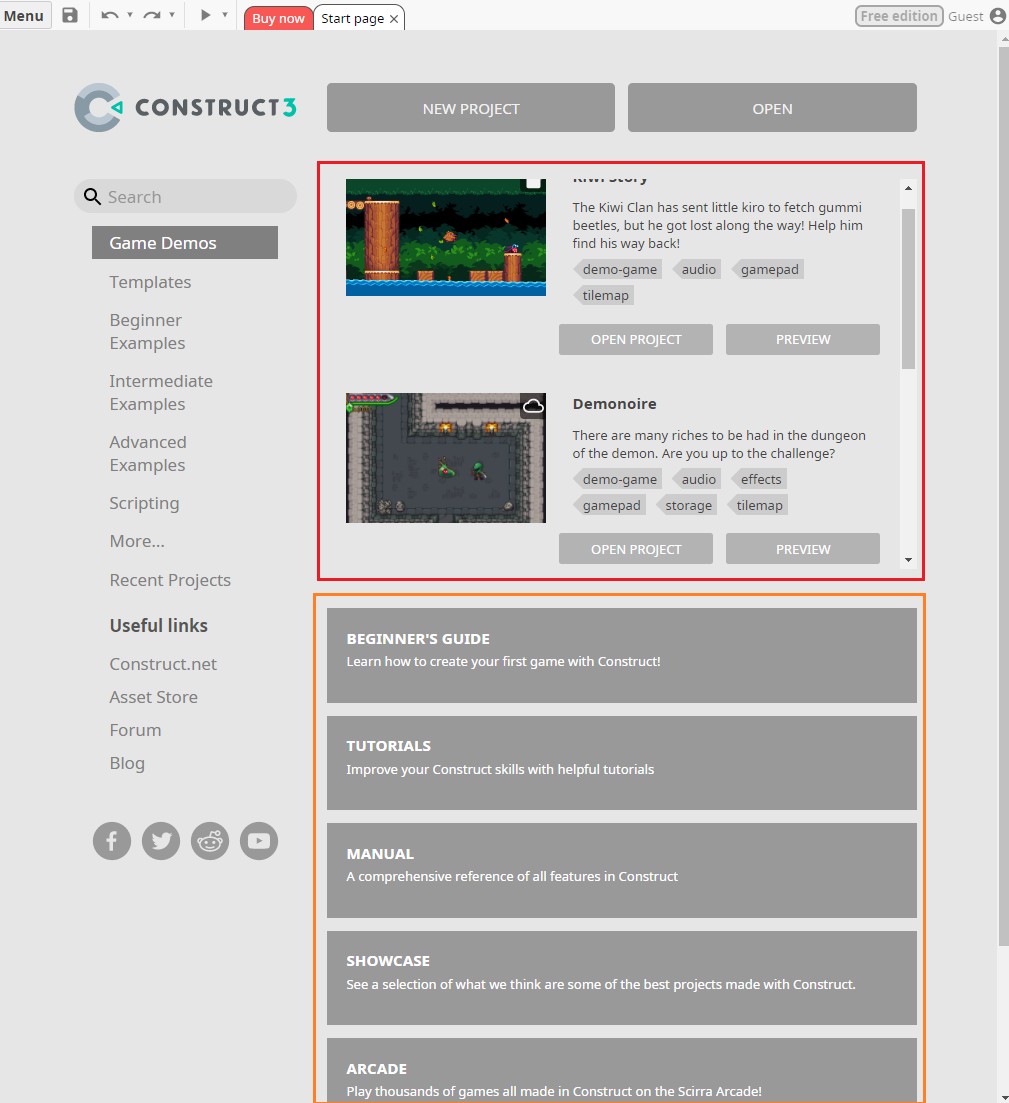This screenshot has width=1009, height=1103.
Task: Click the undo arrow icon
Action: pyautogui.click(x=109, y=15)
